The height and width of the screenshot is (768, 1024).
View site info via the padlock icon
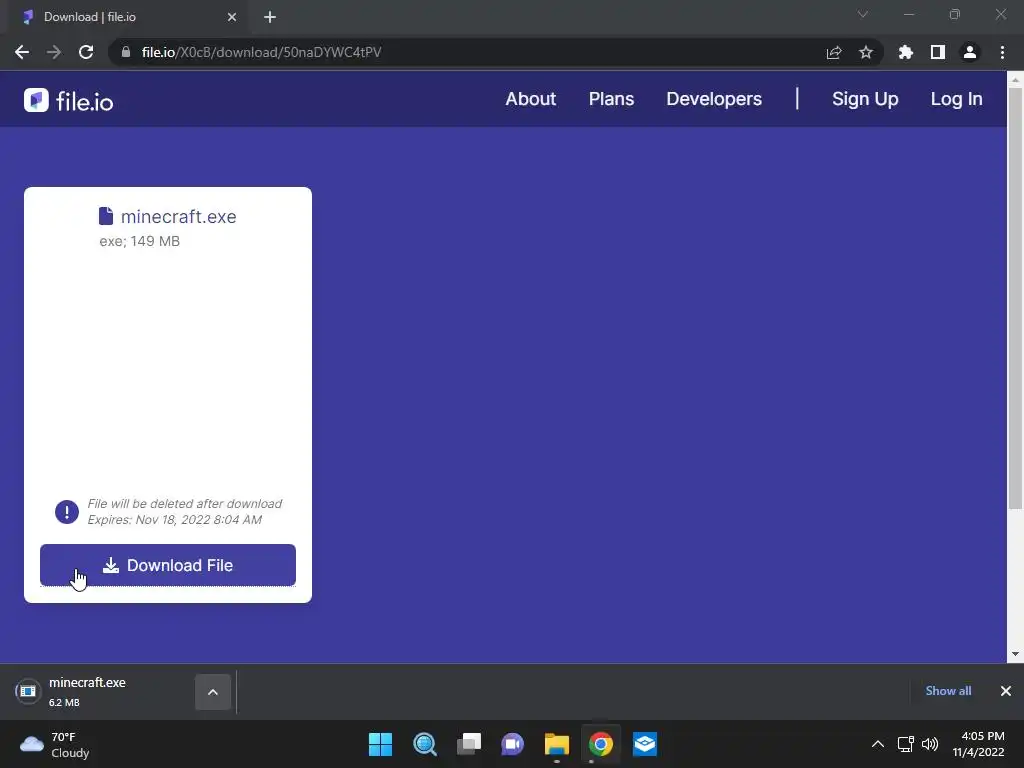click(x=126, y=52)
